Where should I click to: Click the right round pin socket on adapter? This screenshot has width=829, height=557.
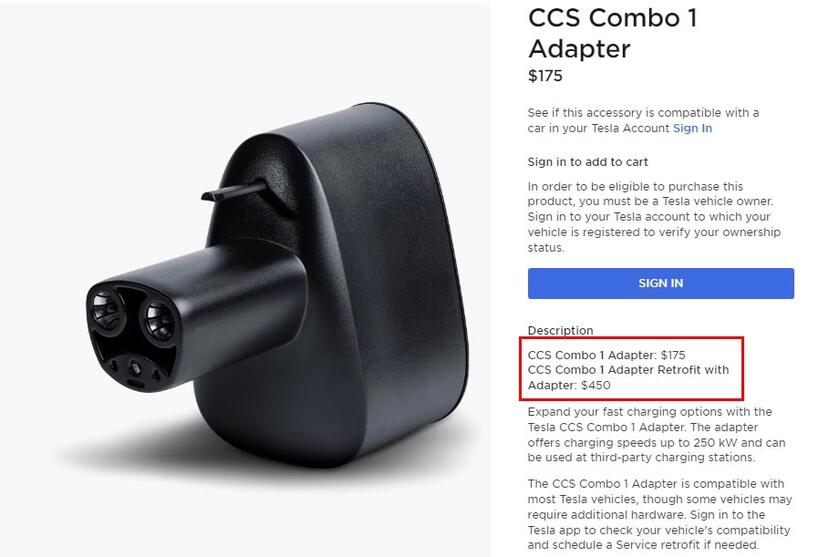click(159, 320)
